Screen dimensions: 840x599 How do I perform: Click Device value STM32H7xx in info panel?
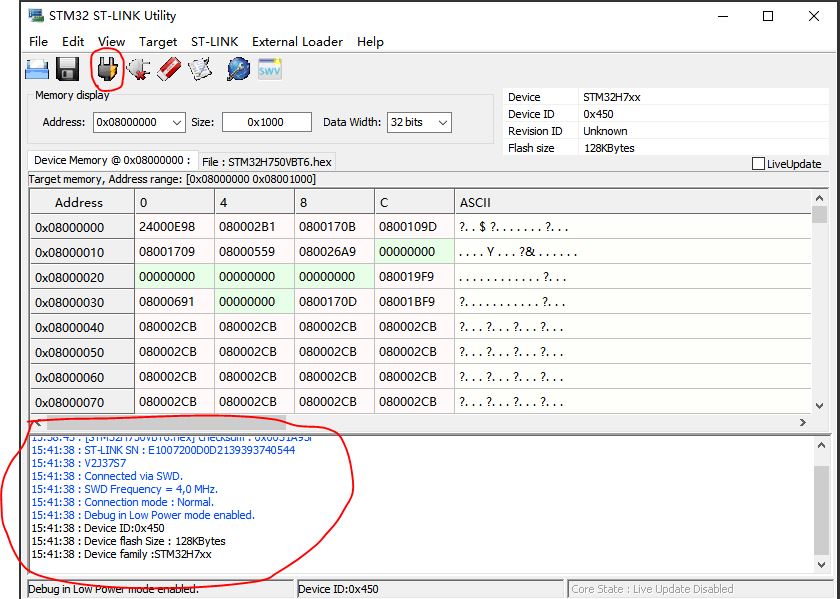[x=611, y=98]
